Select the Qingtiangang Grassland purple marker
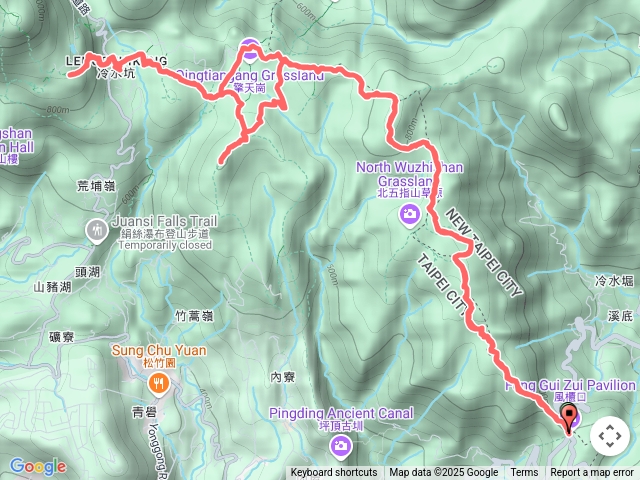This screenshot has width=640, height=480. pos(250,50)
